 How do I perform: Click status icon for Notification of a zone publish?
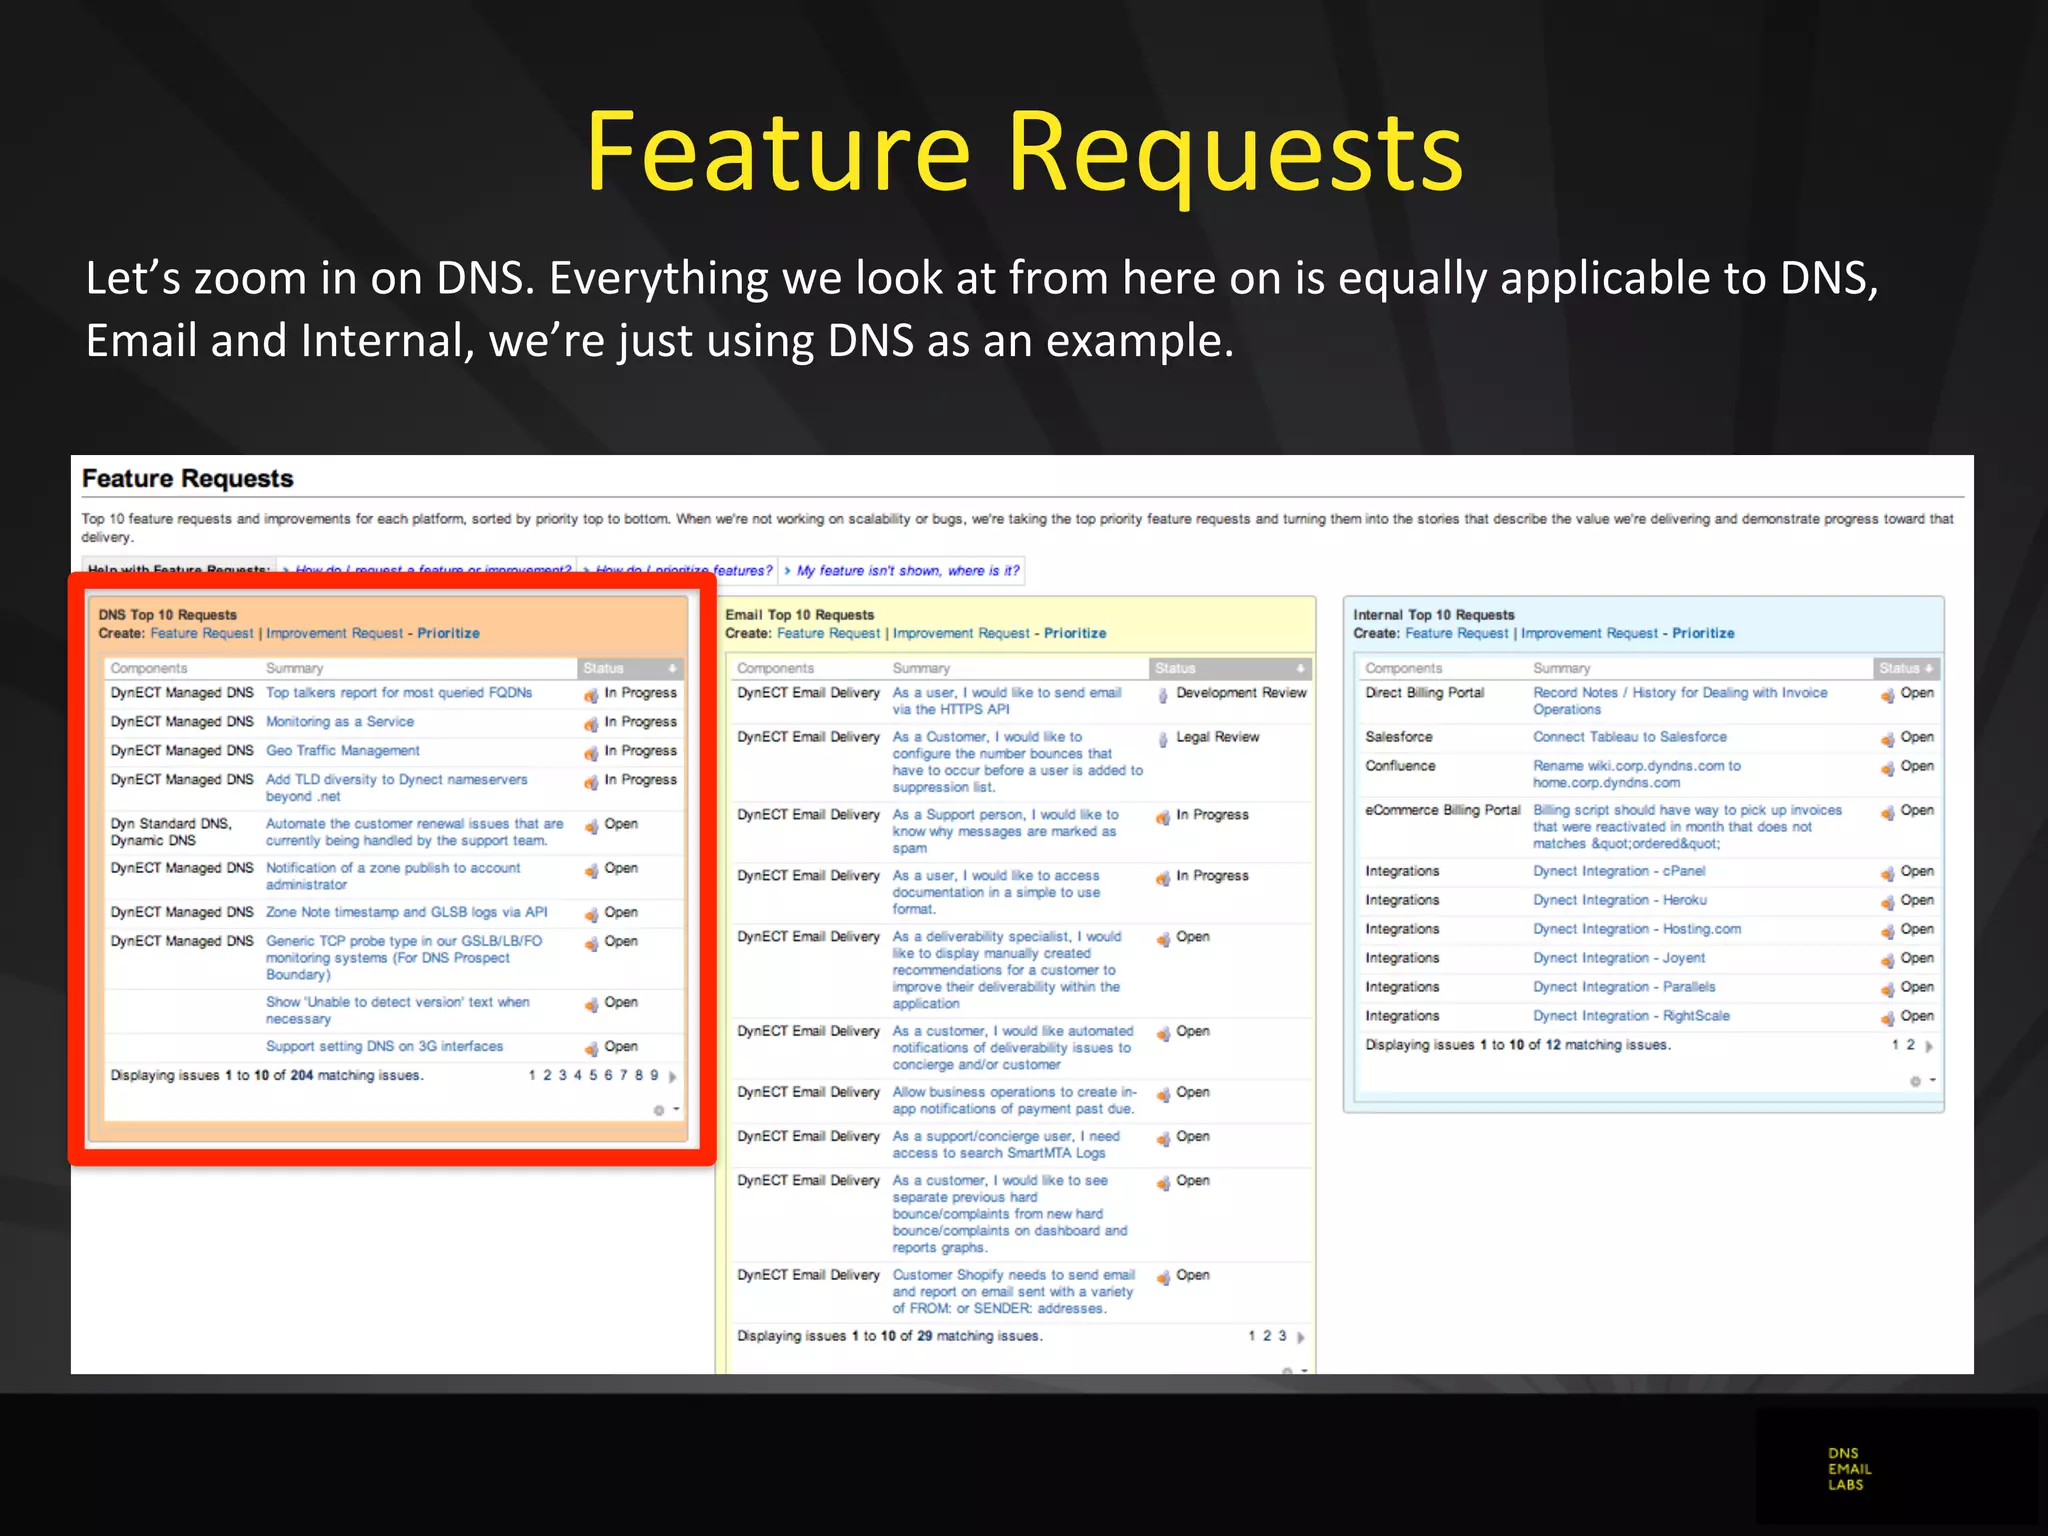coord(591,871)
